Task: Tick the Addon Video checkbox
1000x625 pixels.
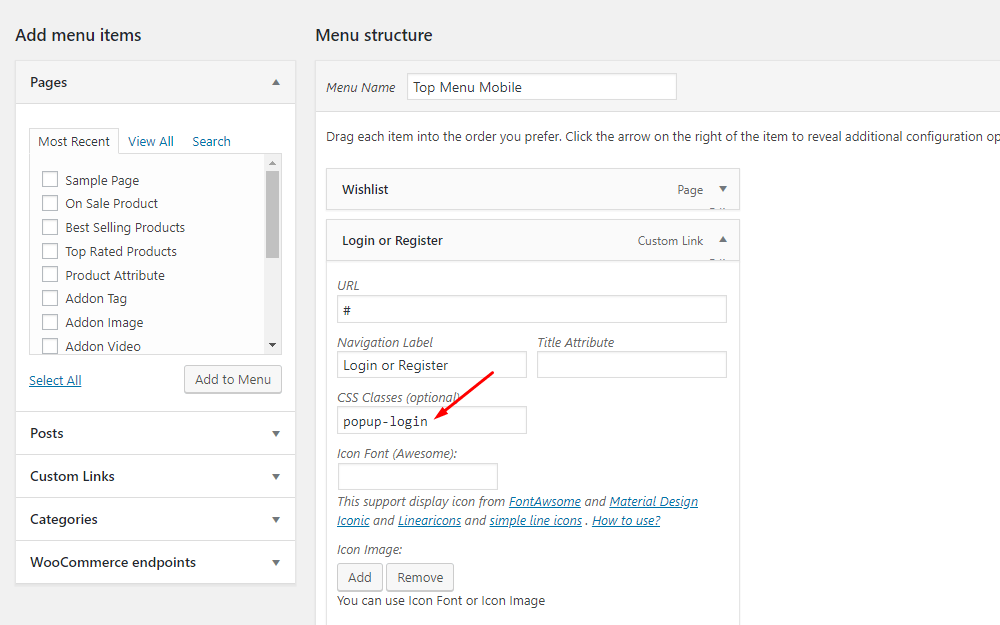Action: [x=50, y=346]
